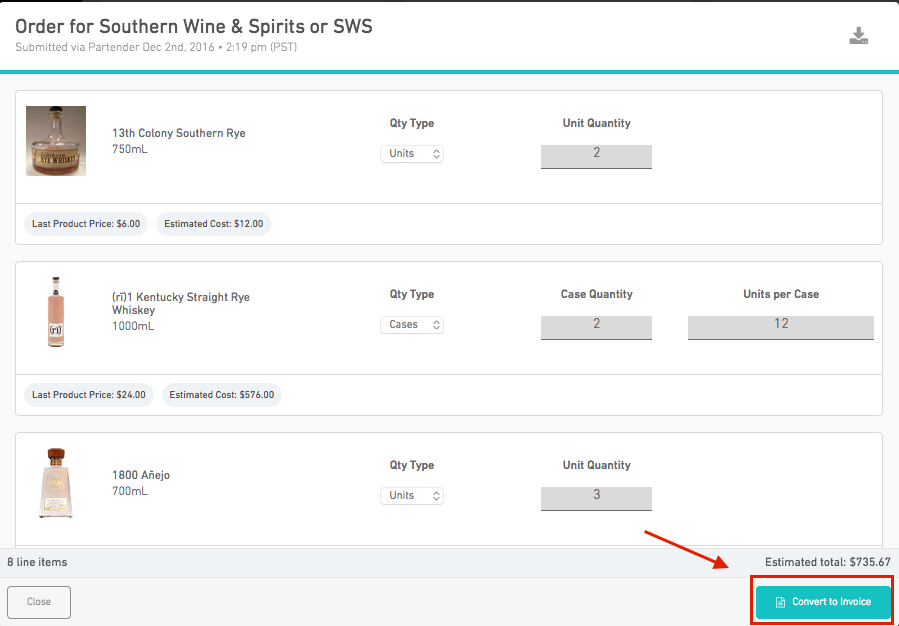The image size is (899, 626).
Task: Open Qty Type dropdown for 1800 Añejo
Action: pos(412,495)
